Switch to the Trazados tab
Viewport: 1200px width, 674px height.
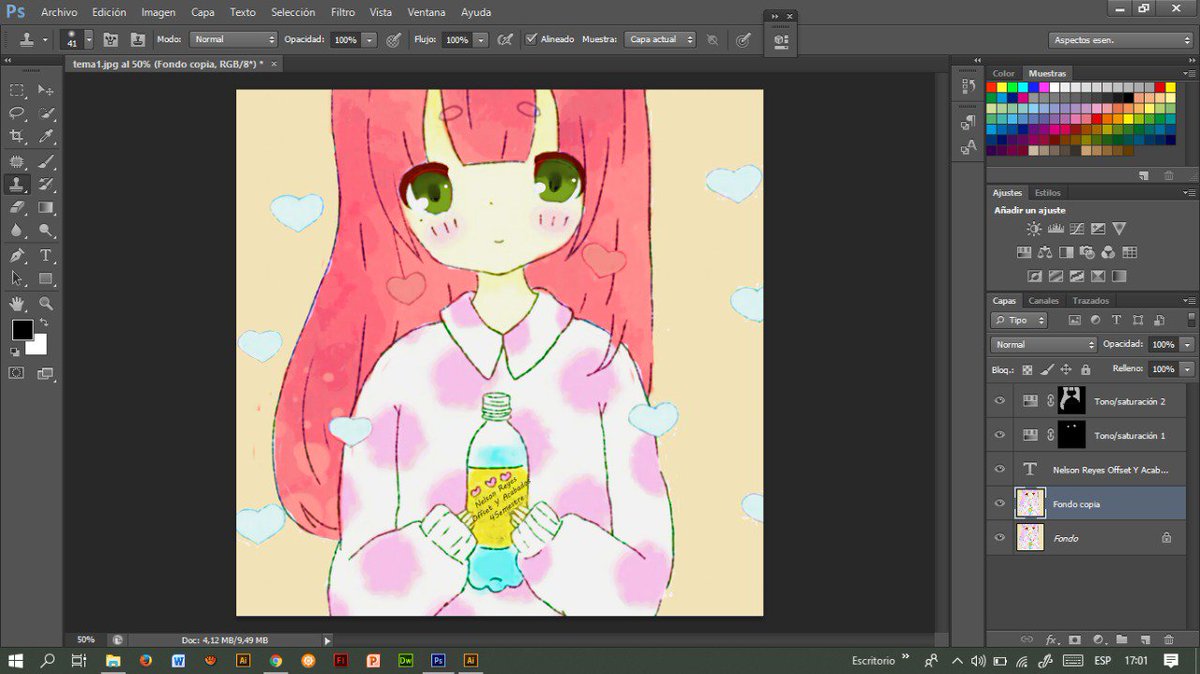click(x=1090, y=301)
